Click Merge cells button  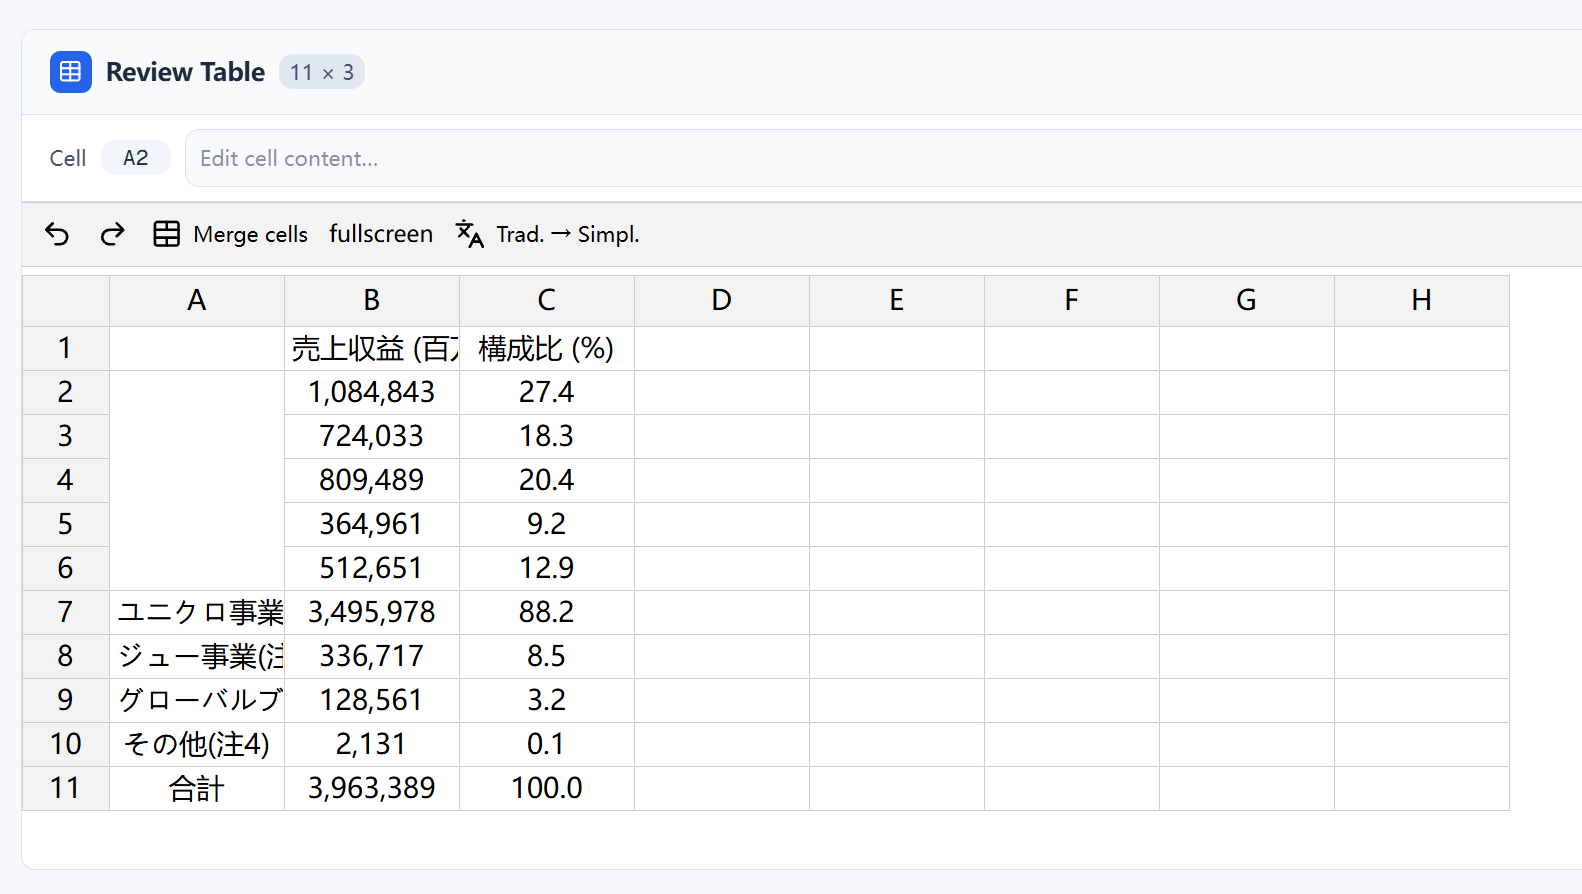pos(231,234)
